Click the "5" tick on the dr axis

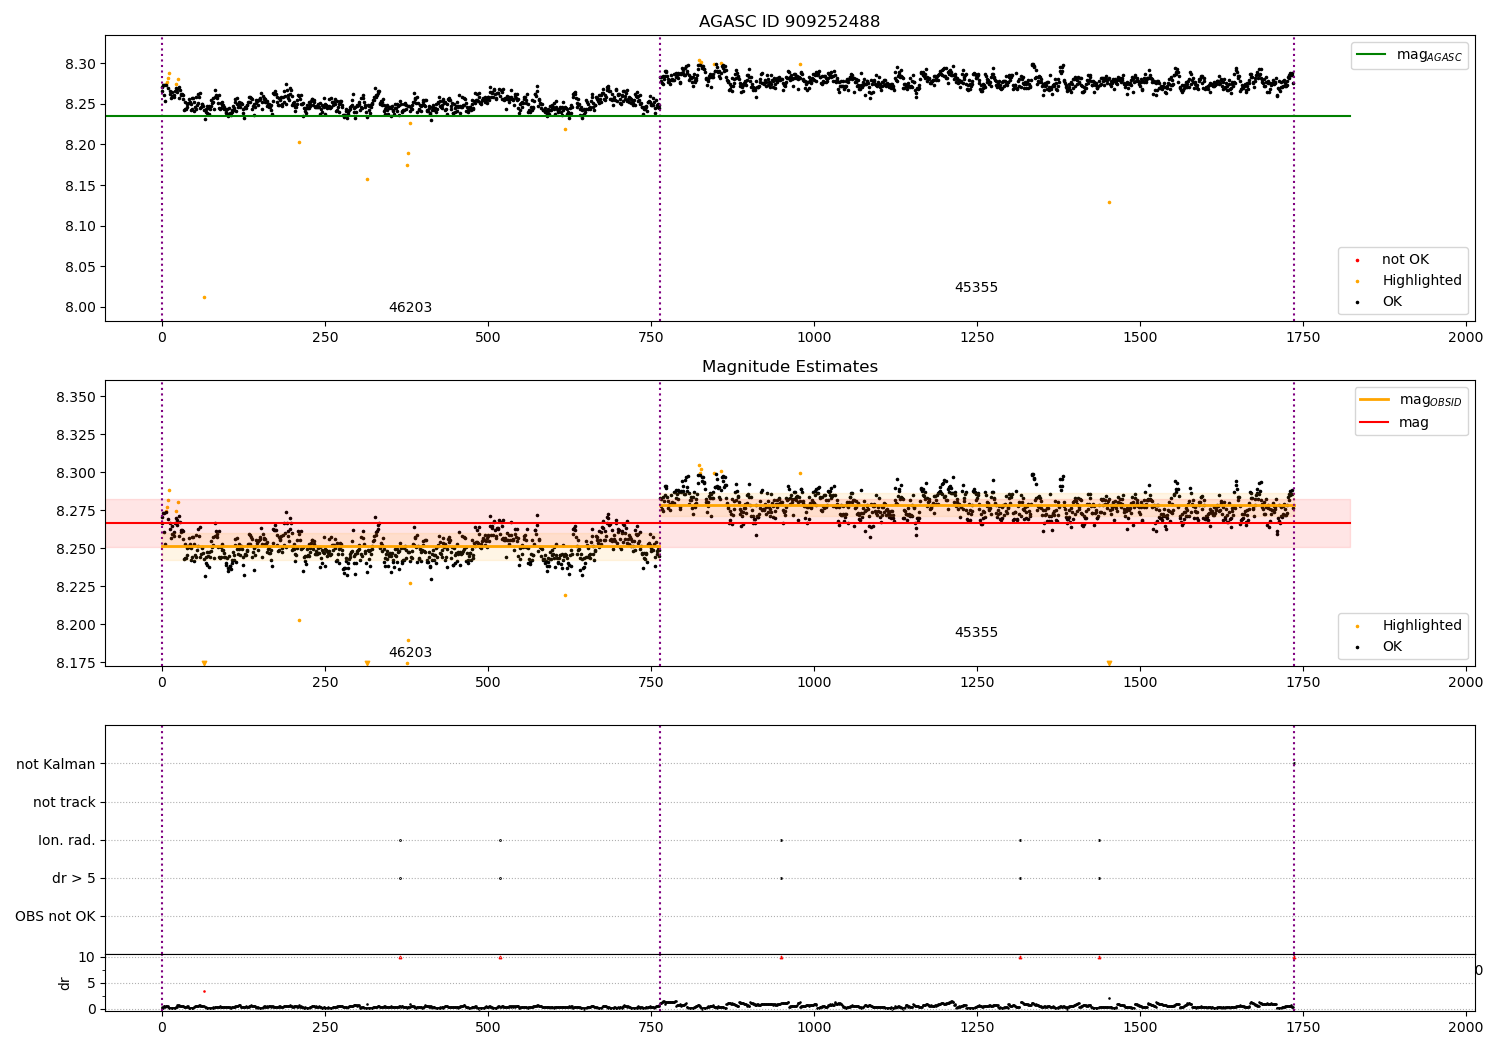pyautogui.click(x=92, y=984)
